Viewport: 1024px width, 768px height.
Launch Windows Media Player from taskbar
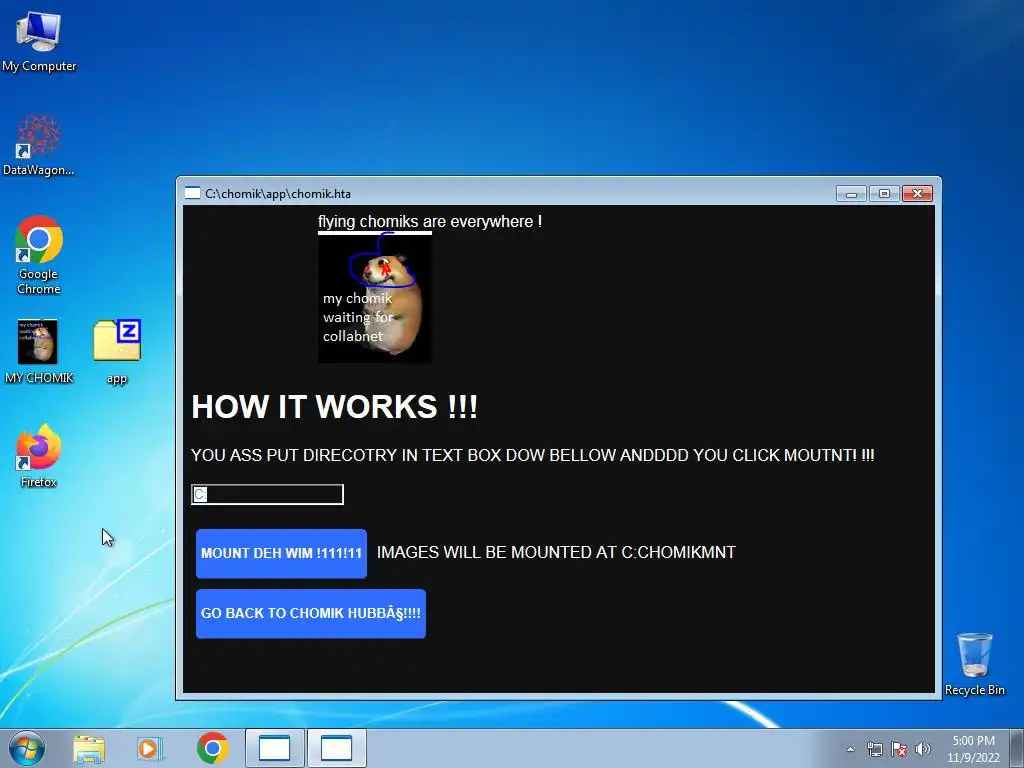tap(150, 748)
